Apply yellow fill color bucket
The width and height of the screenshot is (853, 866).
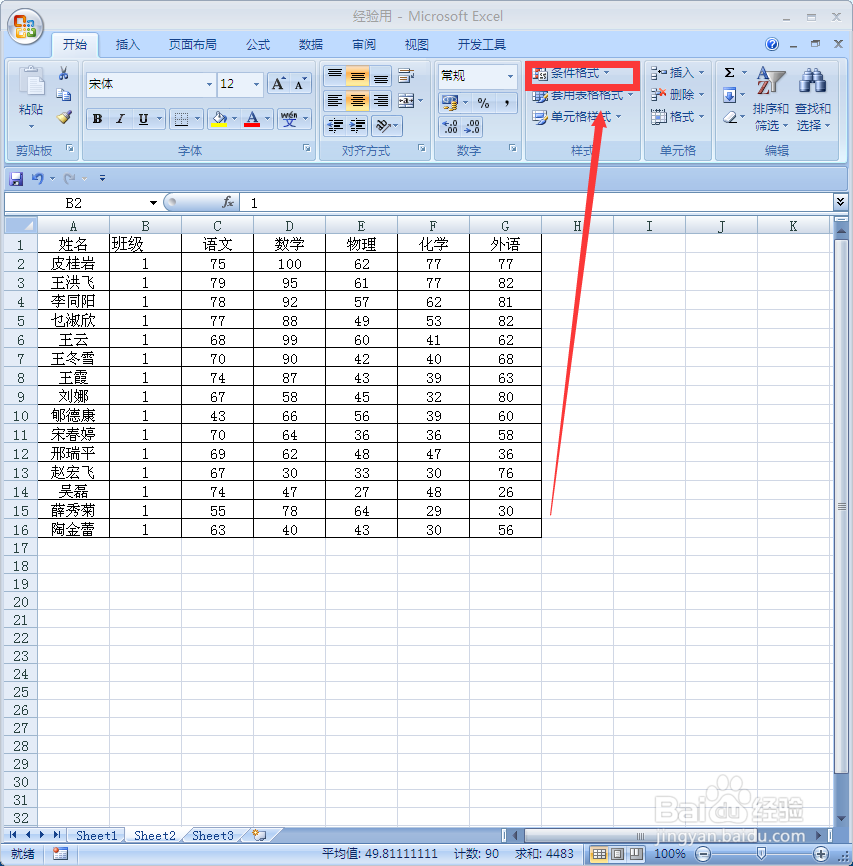click(x=219, y=119)
